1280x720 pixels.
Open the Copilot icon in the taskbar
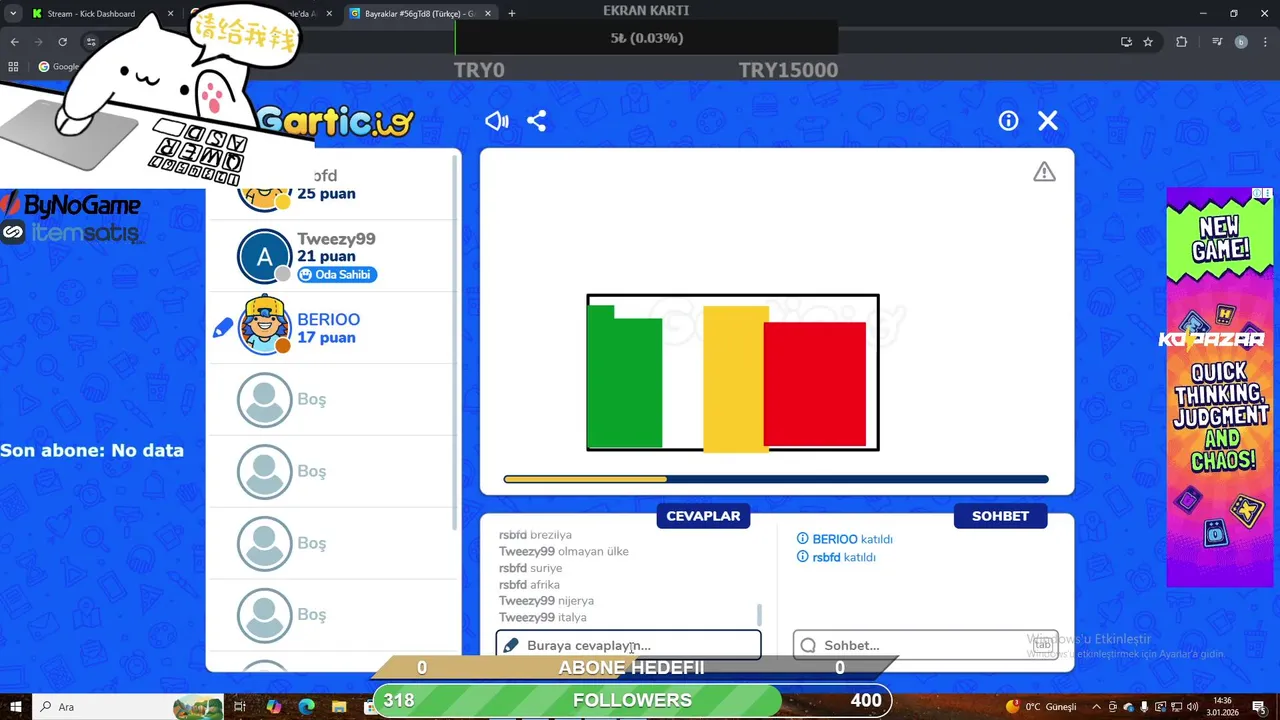(273, 707)
